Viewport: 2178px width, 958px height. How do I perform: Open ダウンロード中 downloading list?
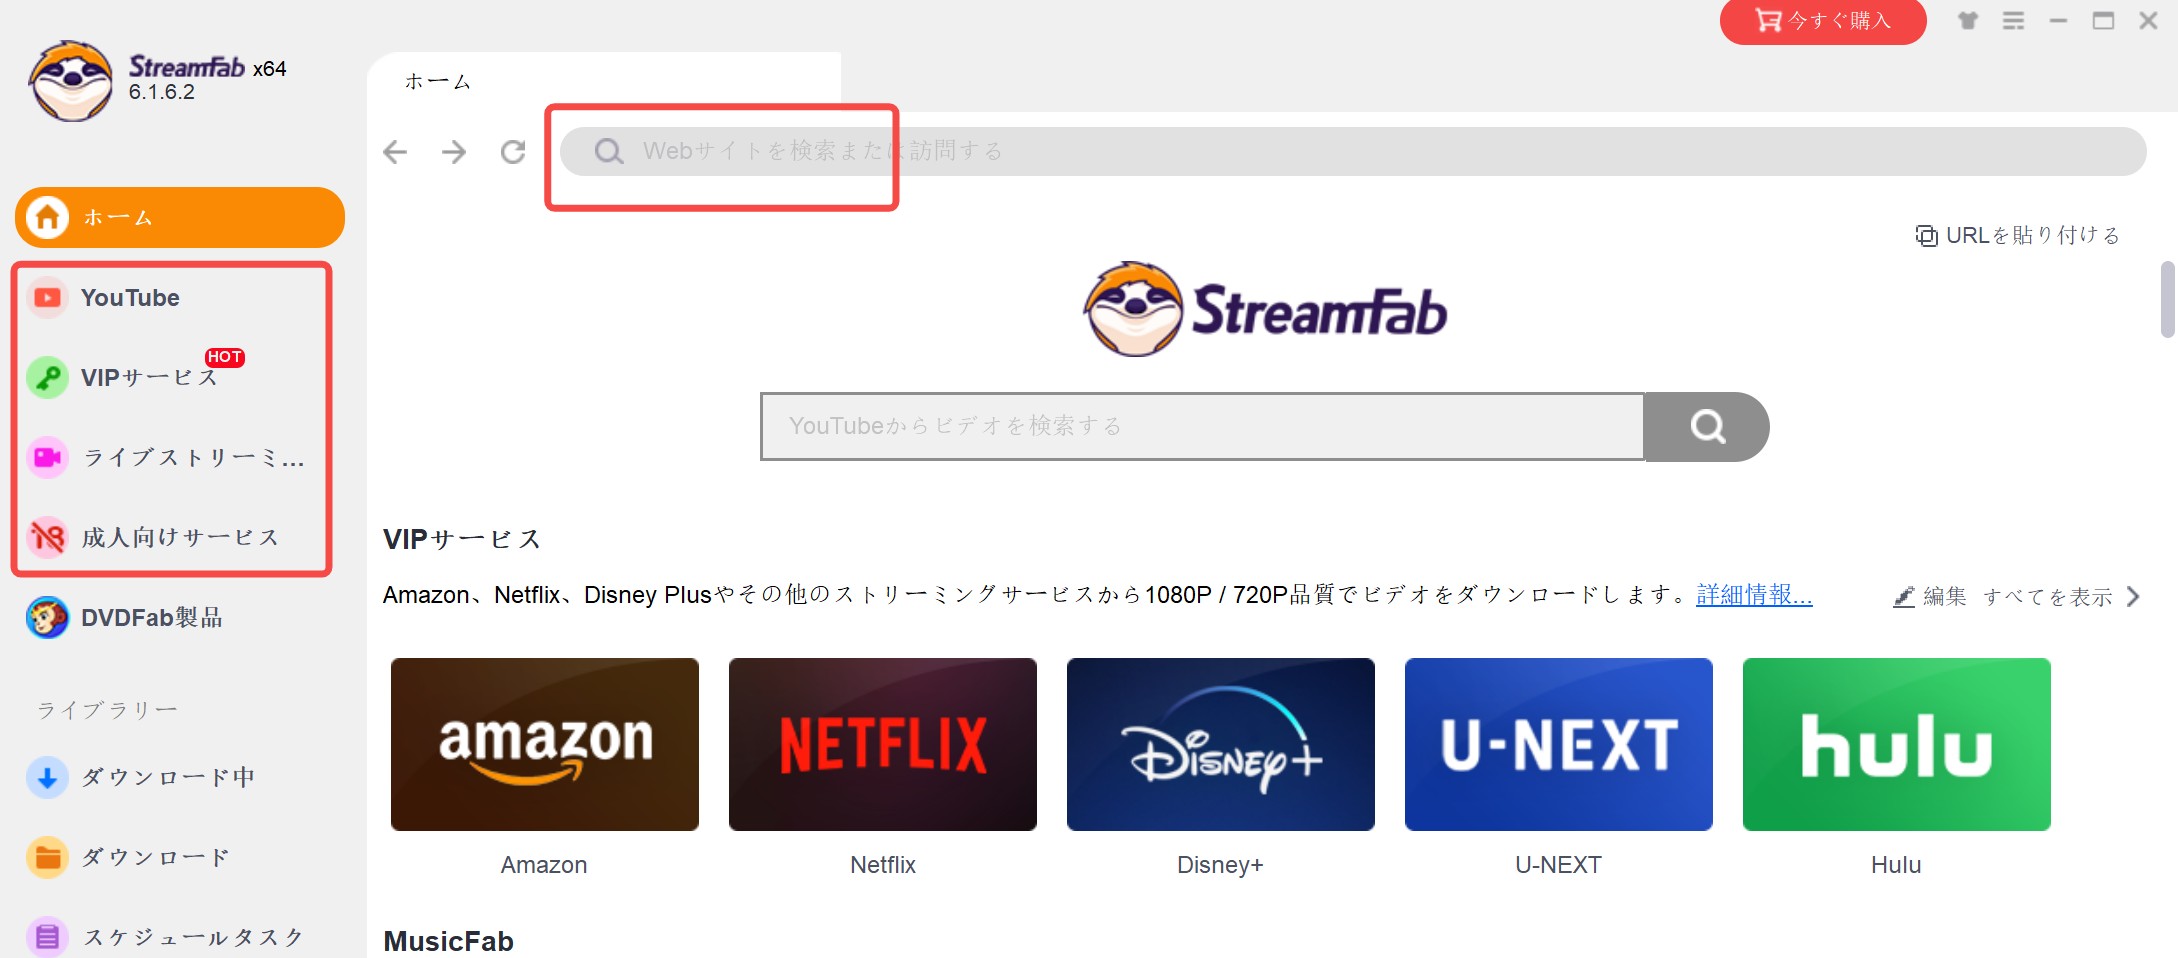pos(180,777)
